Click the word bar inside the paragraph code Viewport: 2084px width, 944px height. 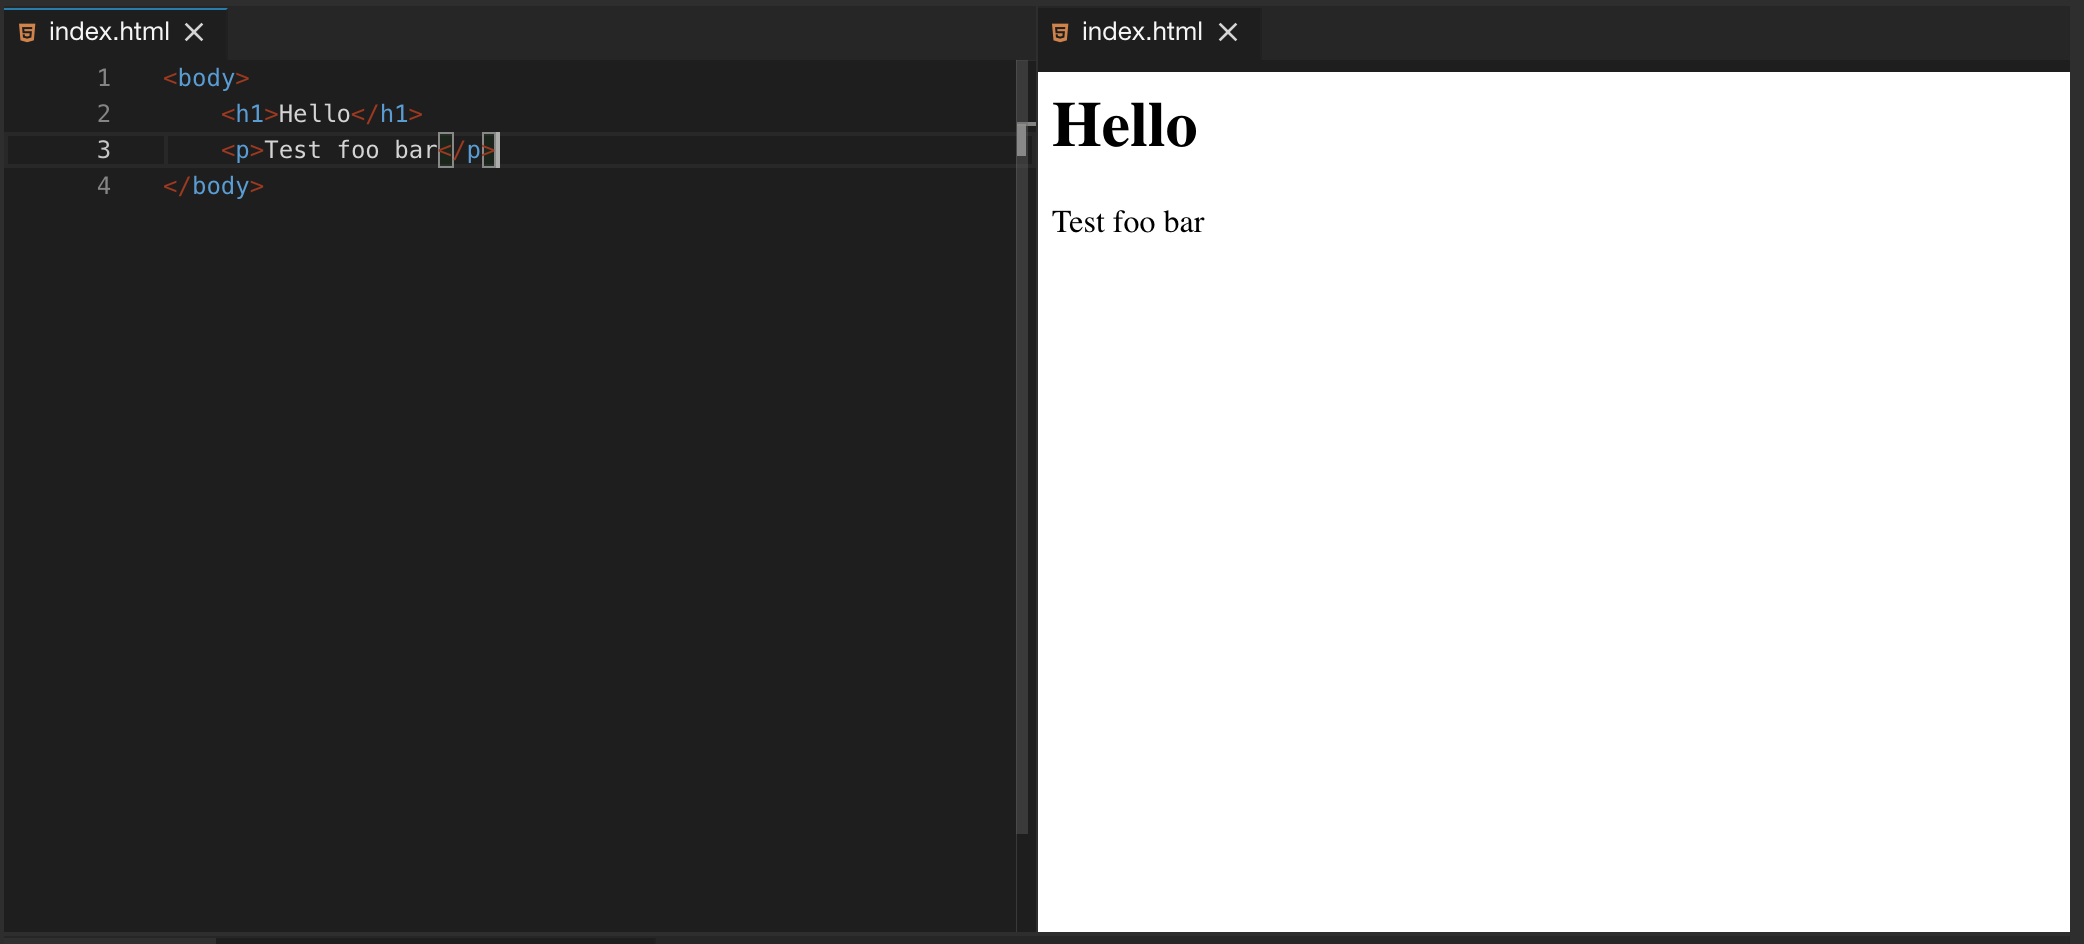[415, 149]
